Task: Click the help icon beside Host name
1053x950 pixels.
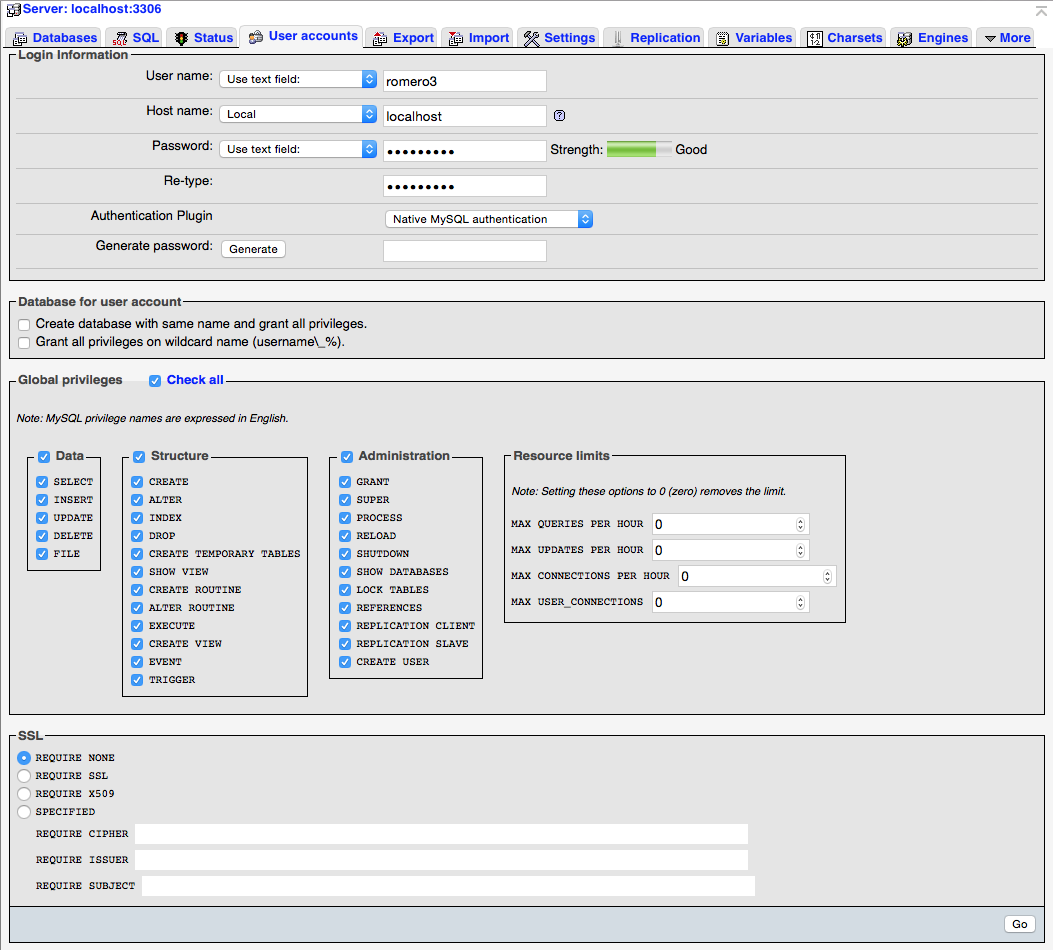Action: (x=559, y=115)
